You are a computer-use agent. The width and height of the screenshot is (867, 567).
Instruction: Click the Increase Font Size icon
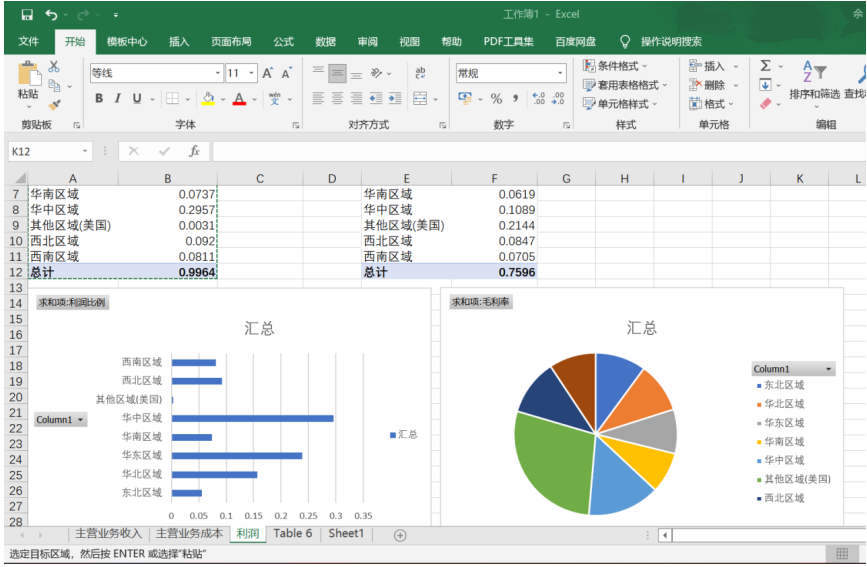[x=268, y=73]
